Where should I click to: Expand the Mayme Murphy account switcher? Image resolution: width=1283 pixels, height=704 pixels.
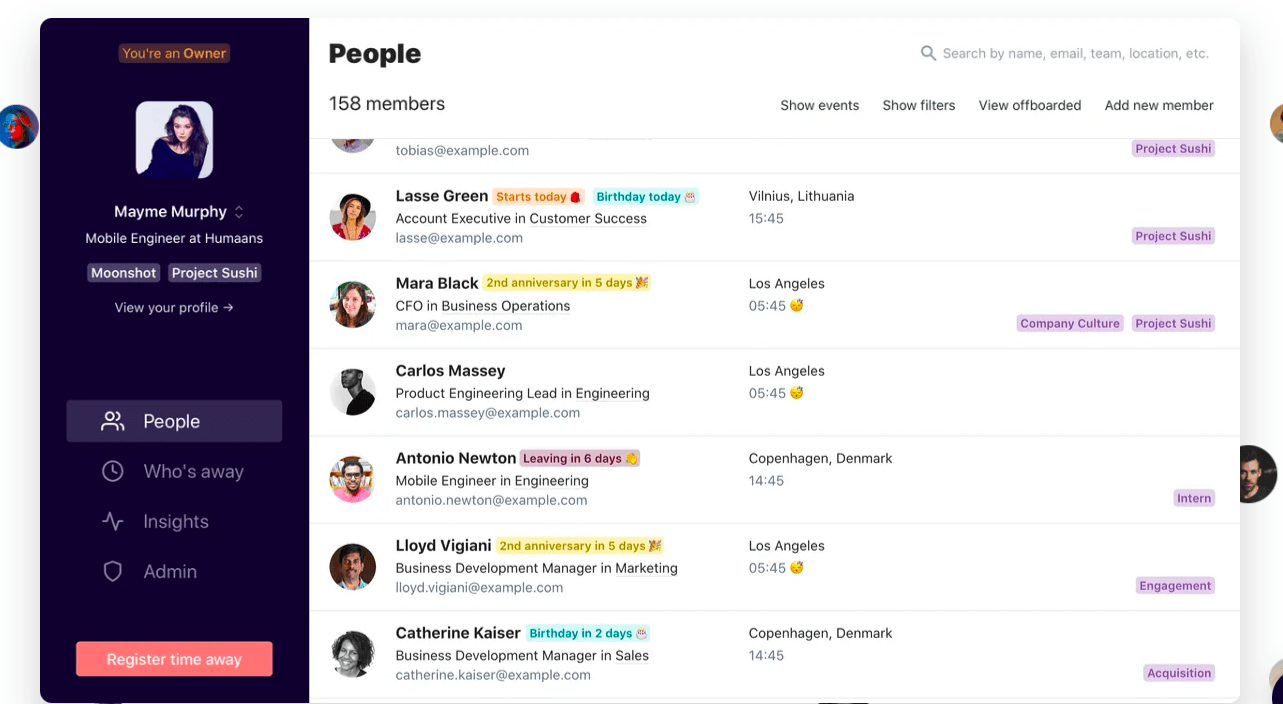pyautogui.click(x=239, y=212)
